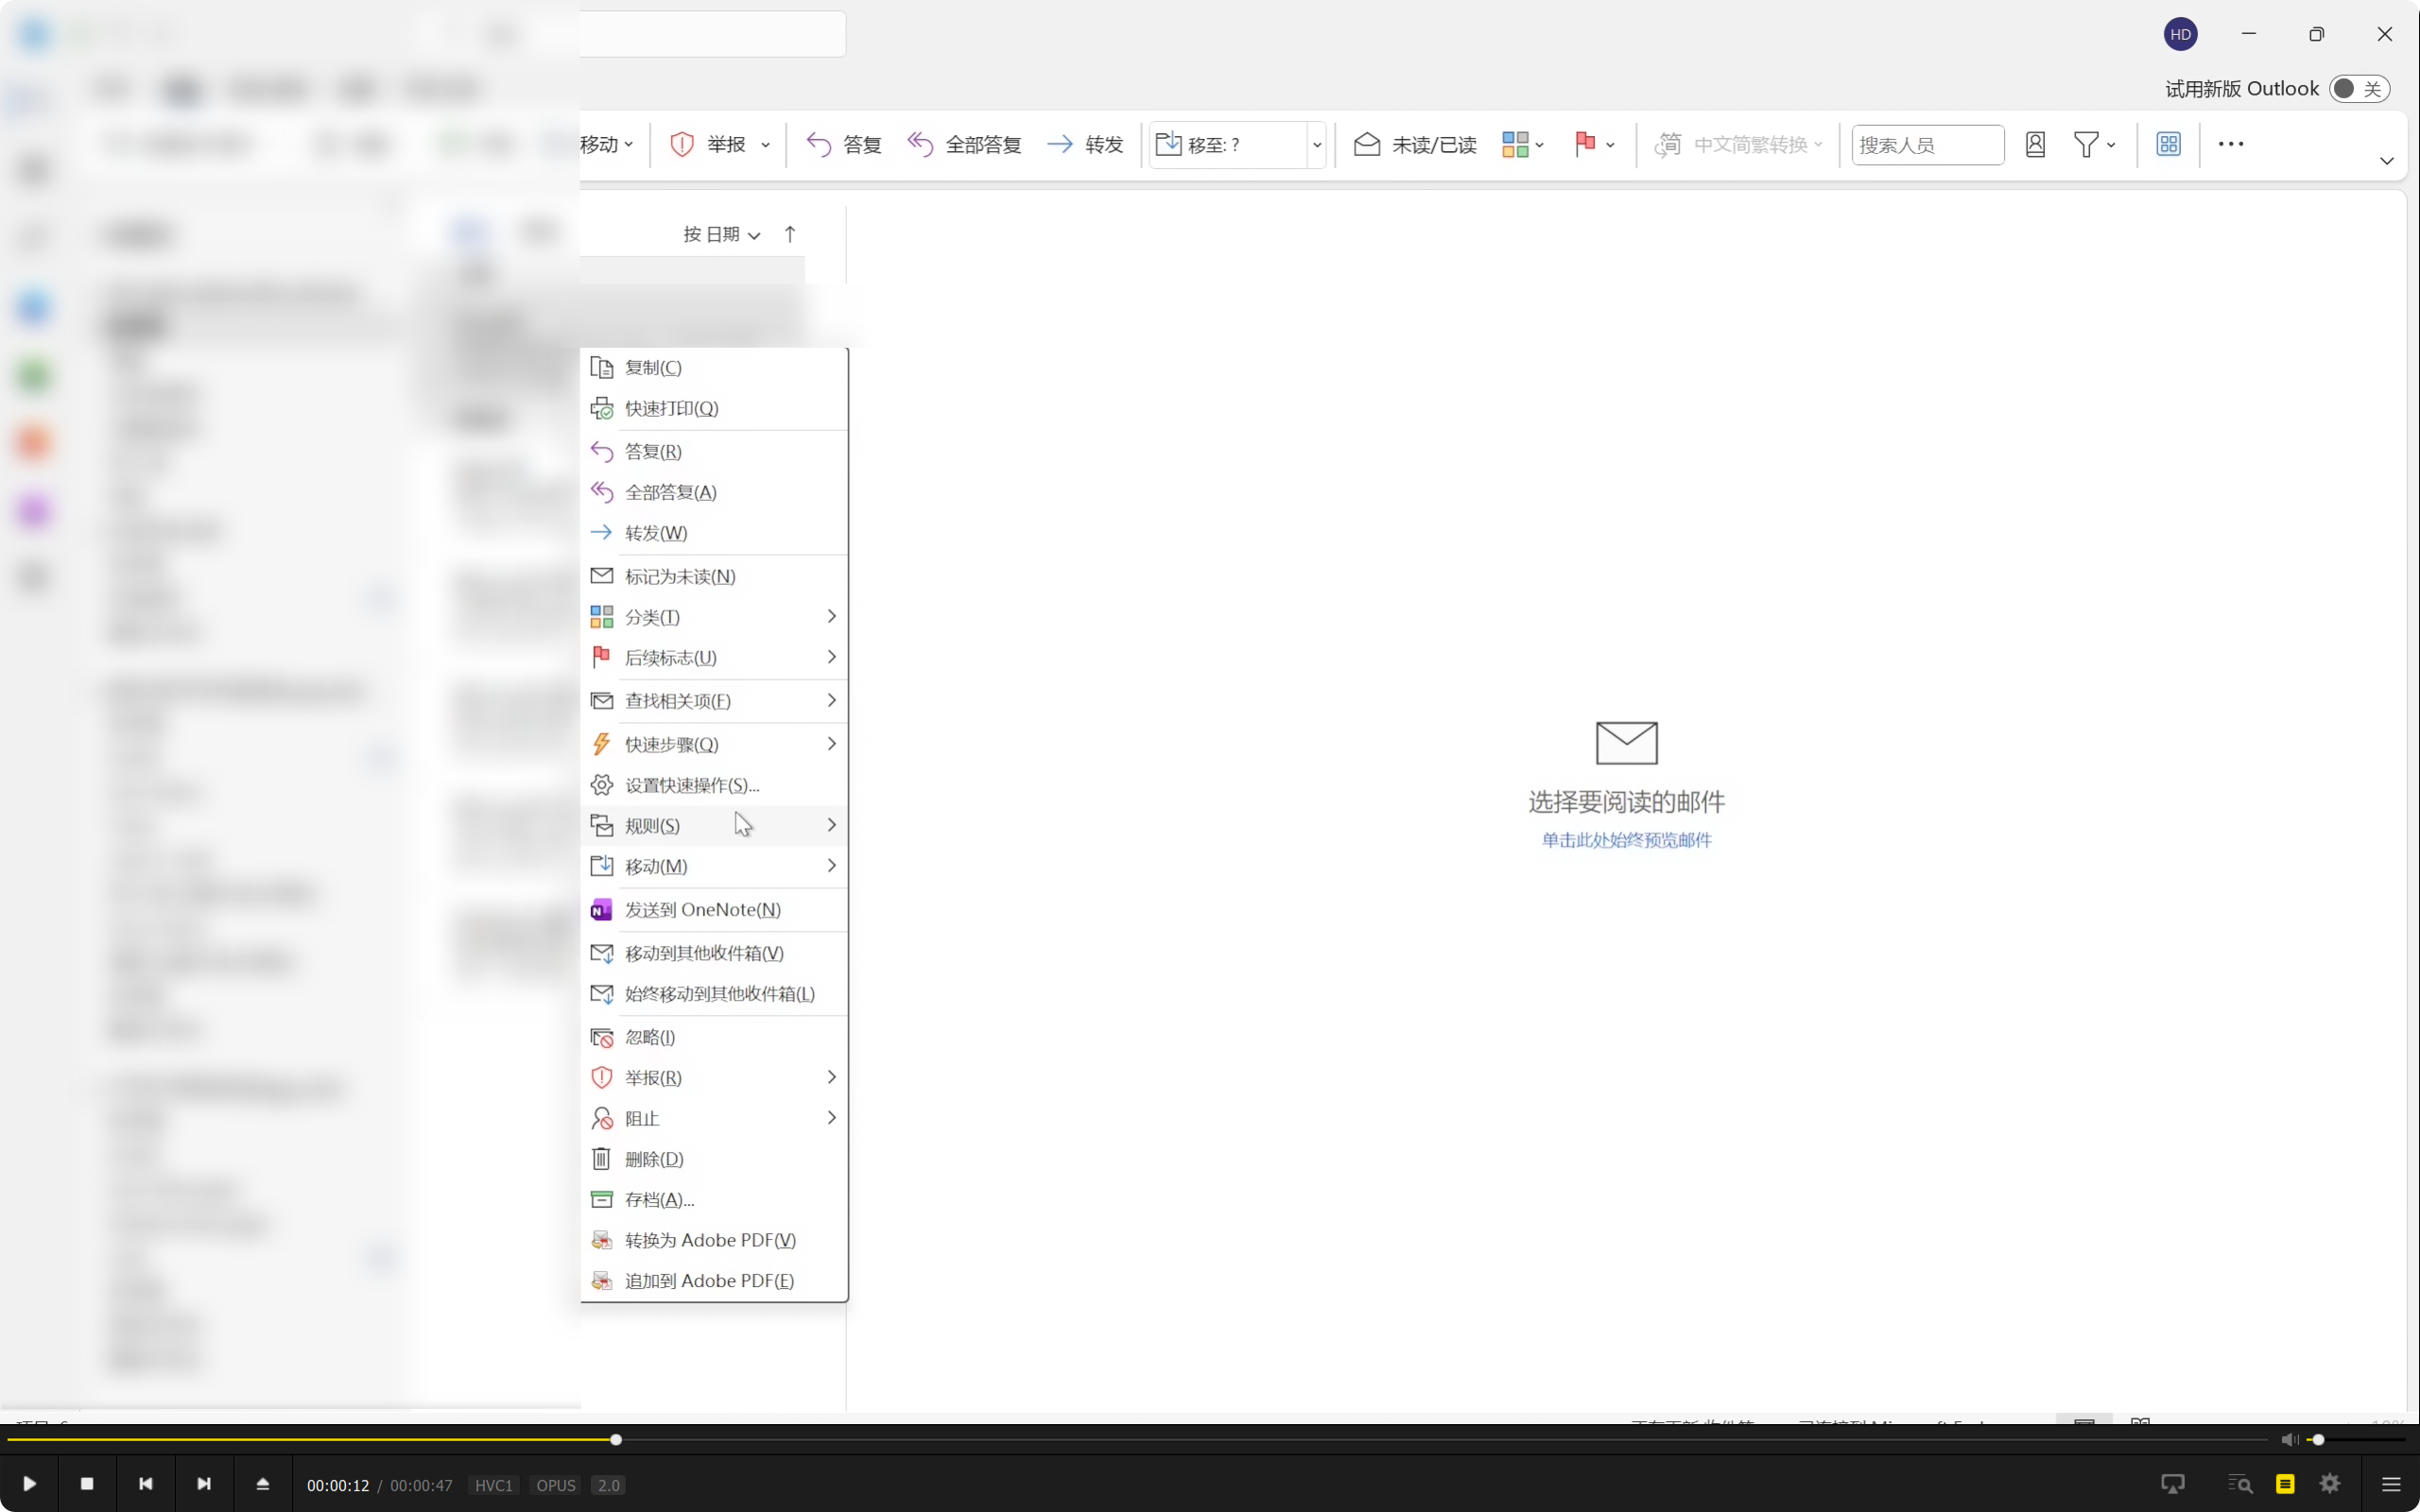The image size is (2420, 1512).
Task: Open the address book icon
Action: click(2035, 145)
